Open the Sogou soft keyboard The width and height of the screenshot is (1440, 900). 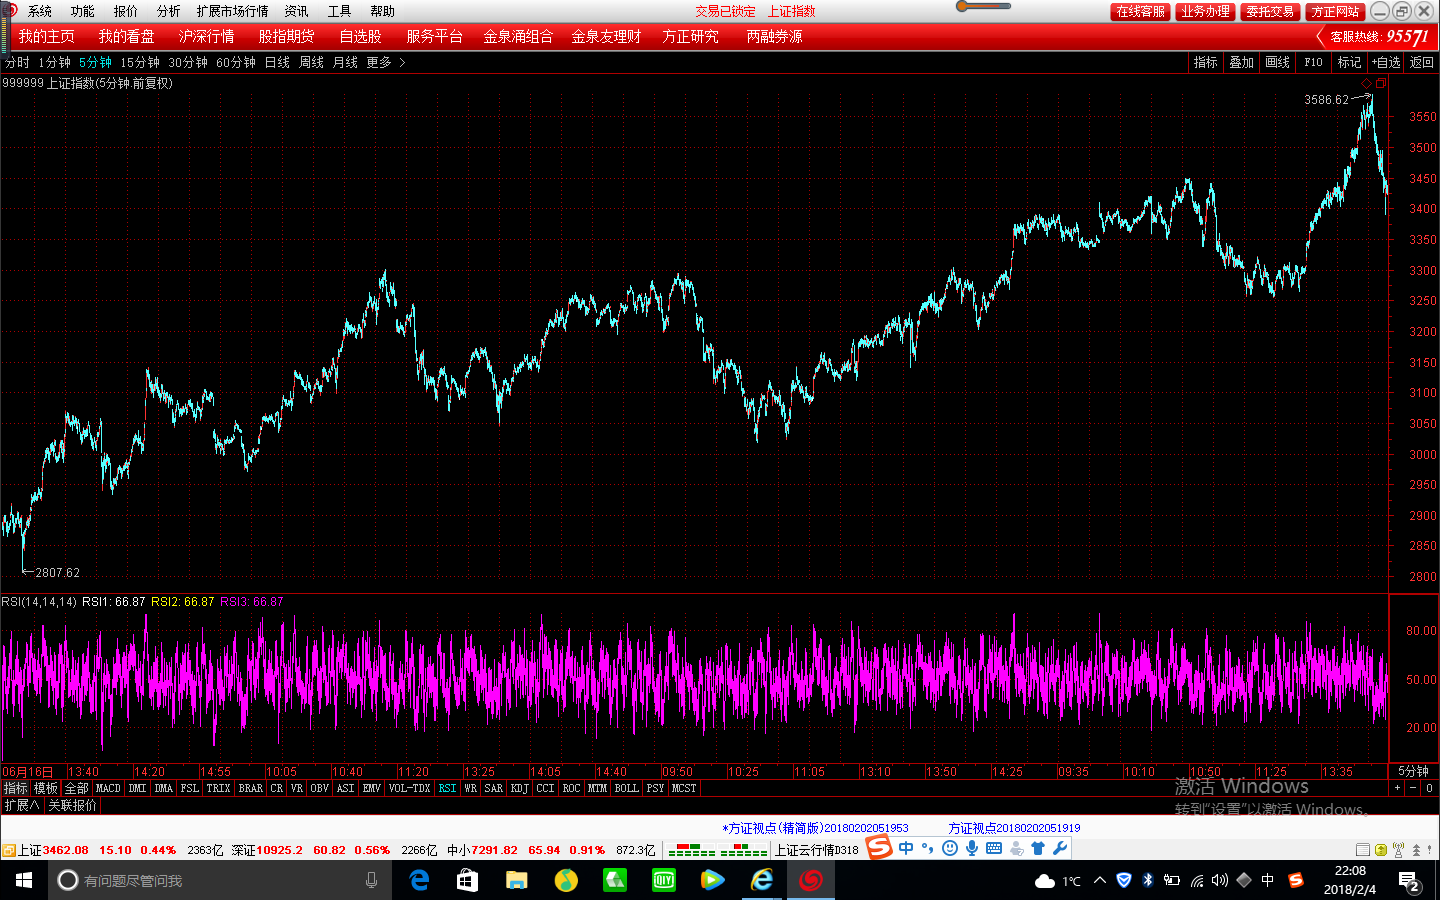[x=994, y=848]
